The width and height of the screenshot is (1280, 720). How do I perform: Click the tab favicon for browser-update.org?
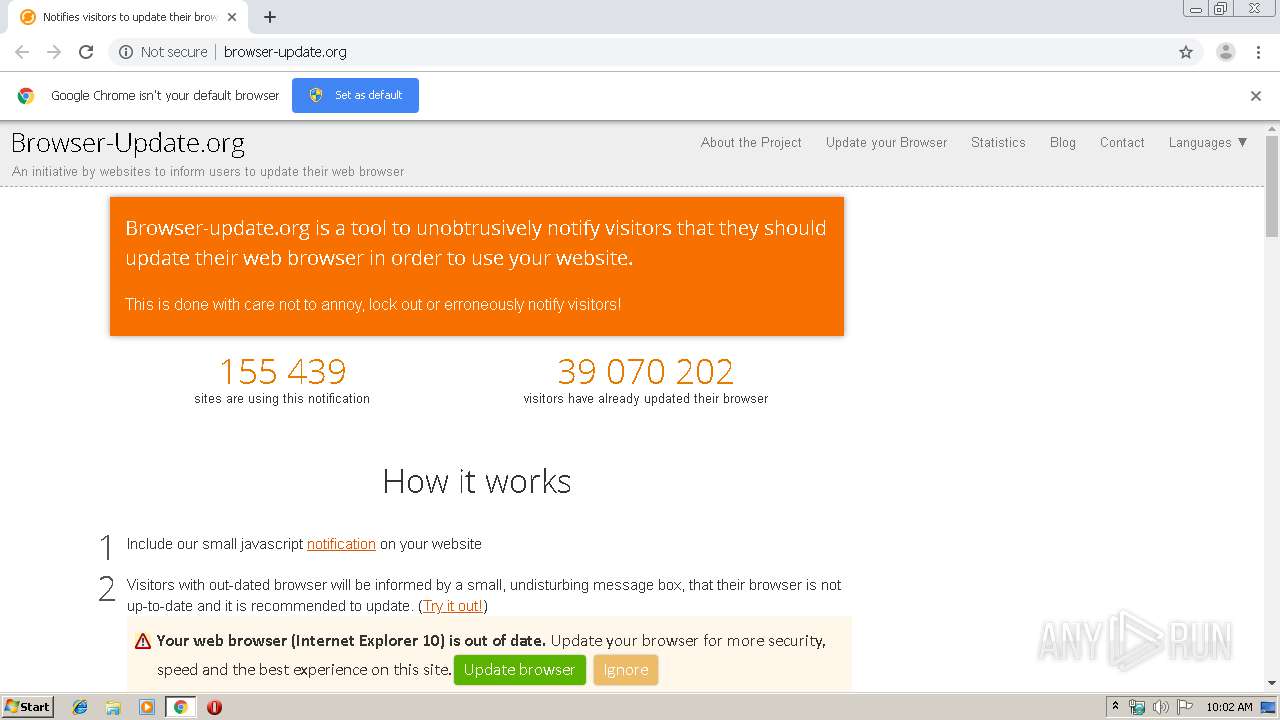[28, 17]
